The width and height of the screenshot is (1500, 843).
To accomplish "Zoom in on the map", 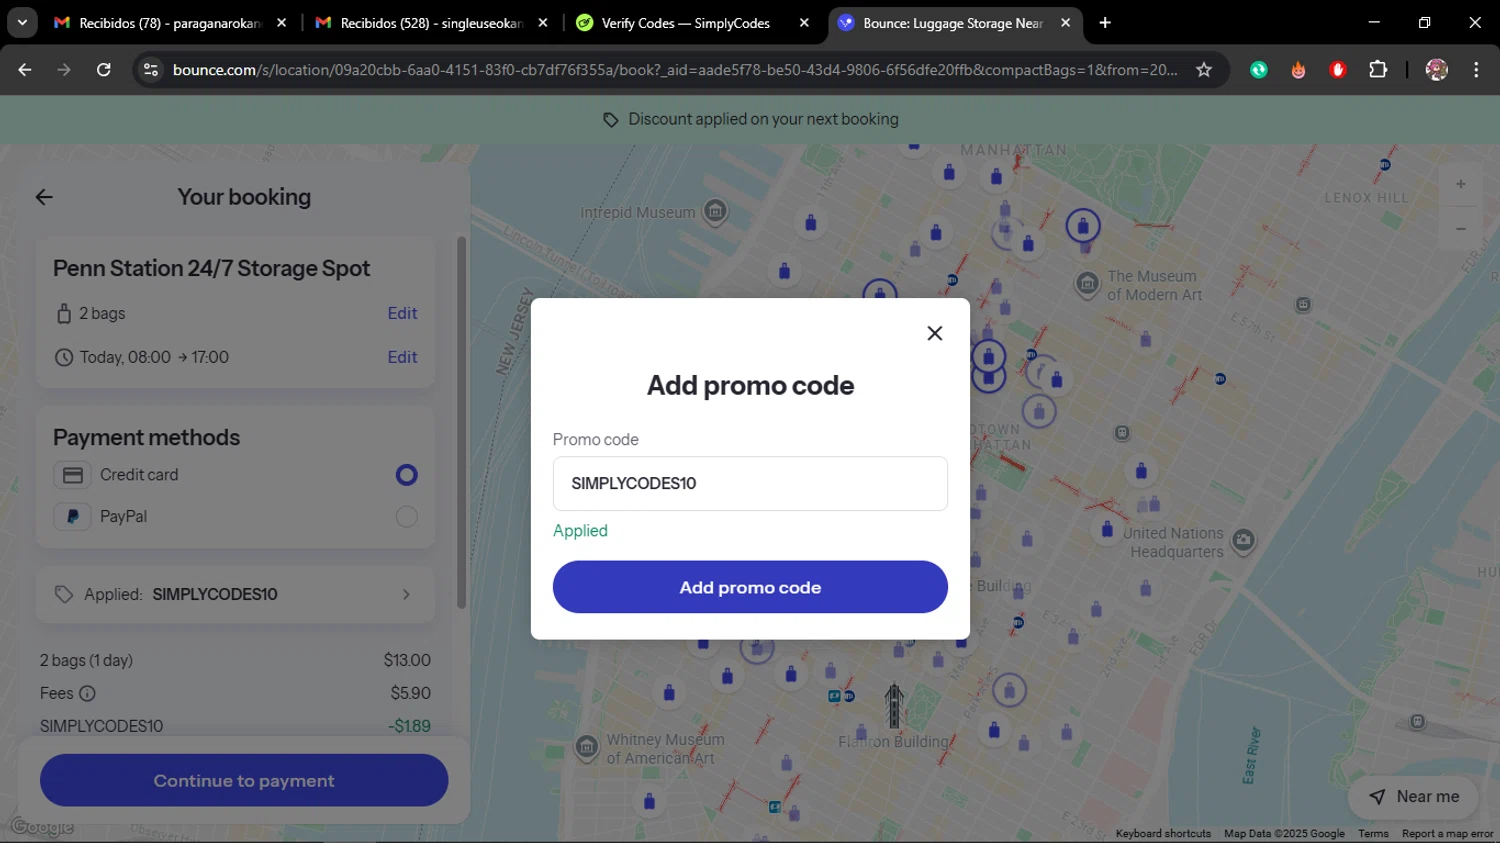I will click(1460, 184).
